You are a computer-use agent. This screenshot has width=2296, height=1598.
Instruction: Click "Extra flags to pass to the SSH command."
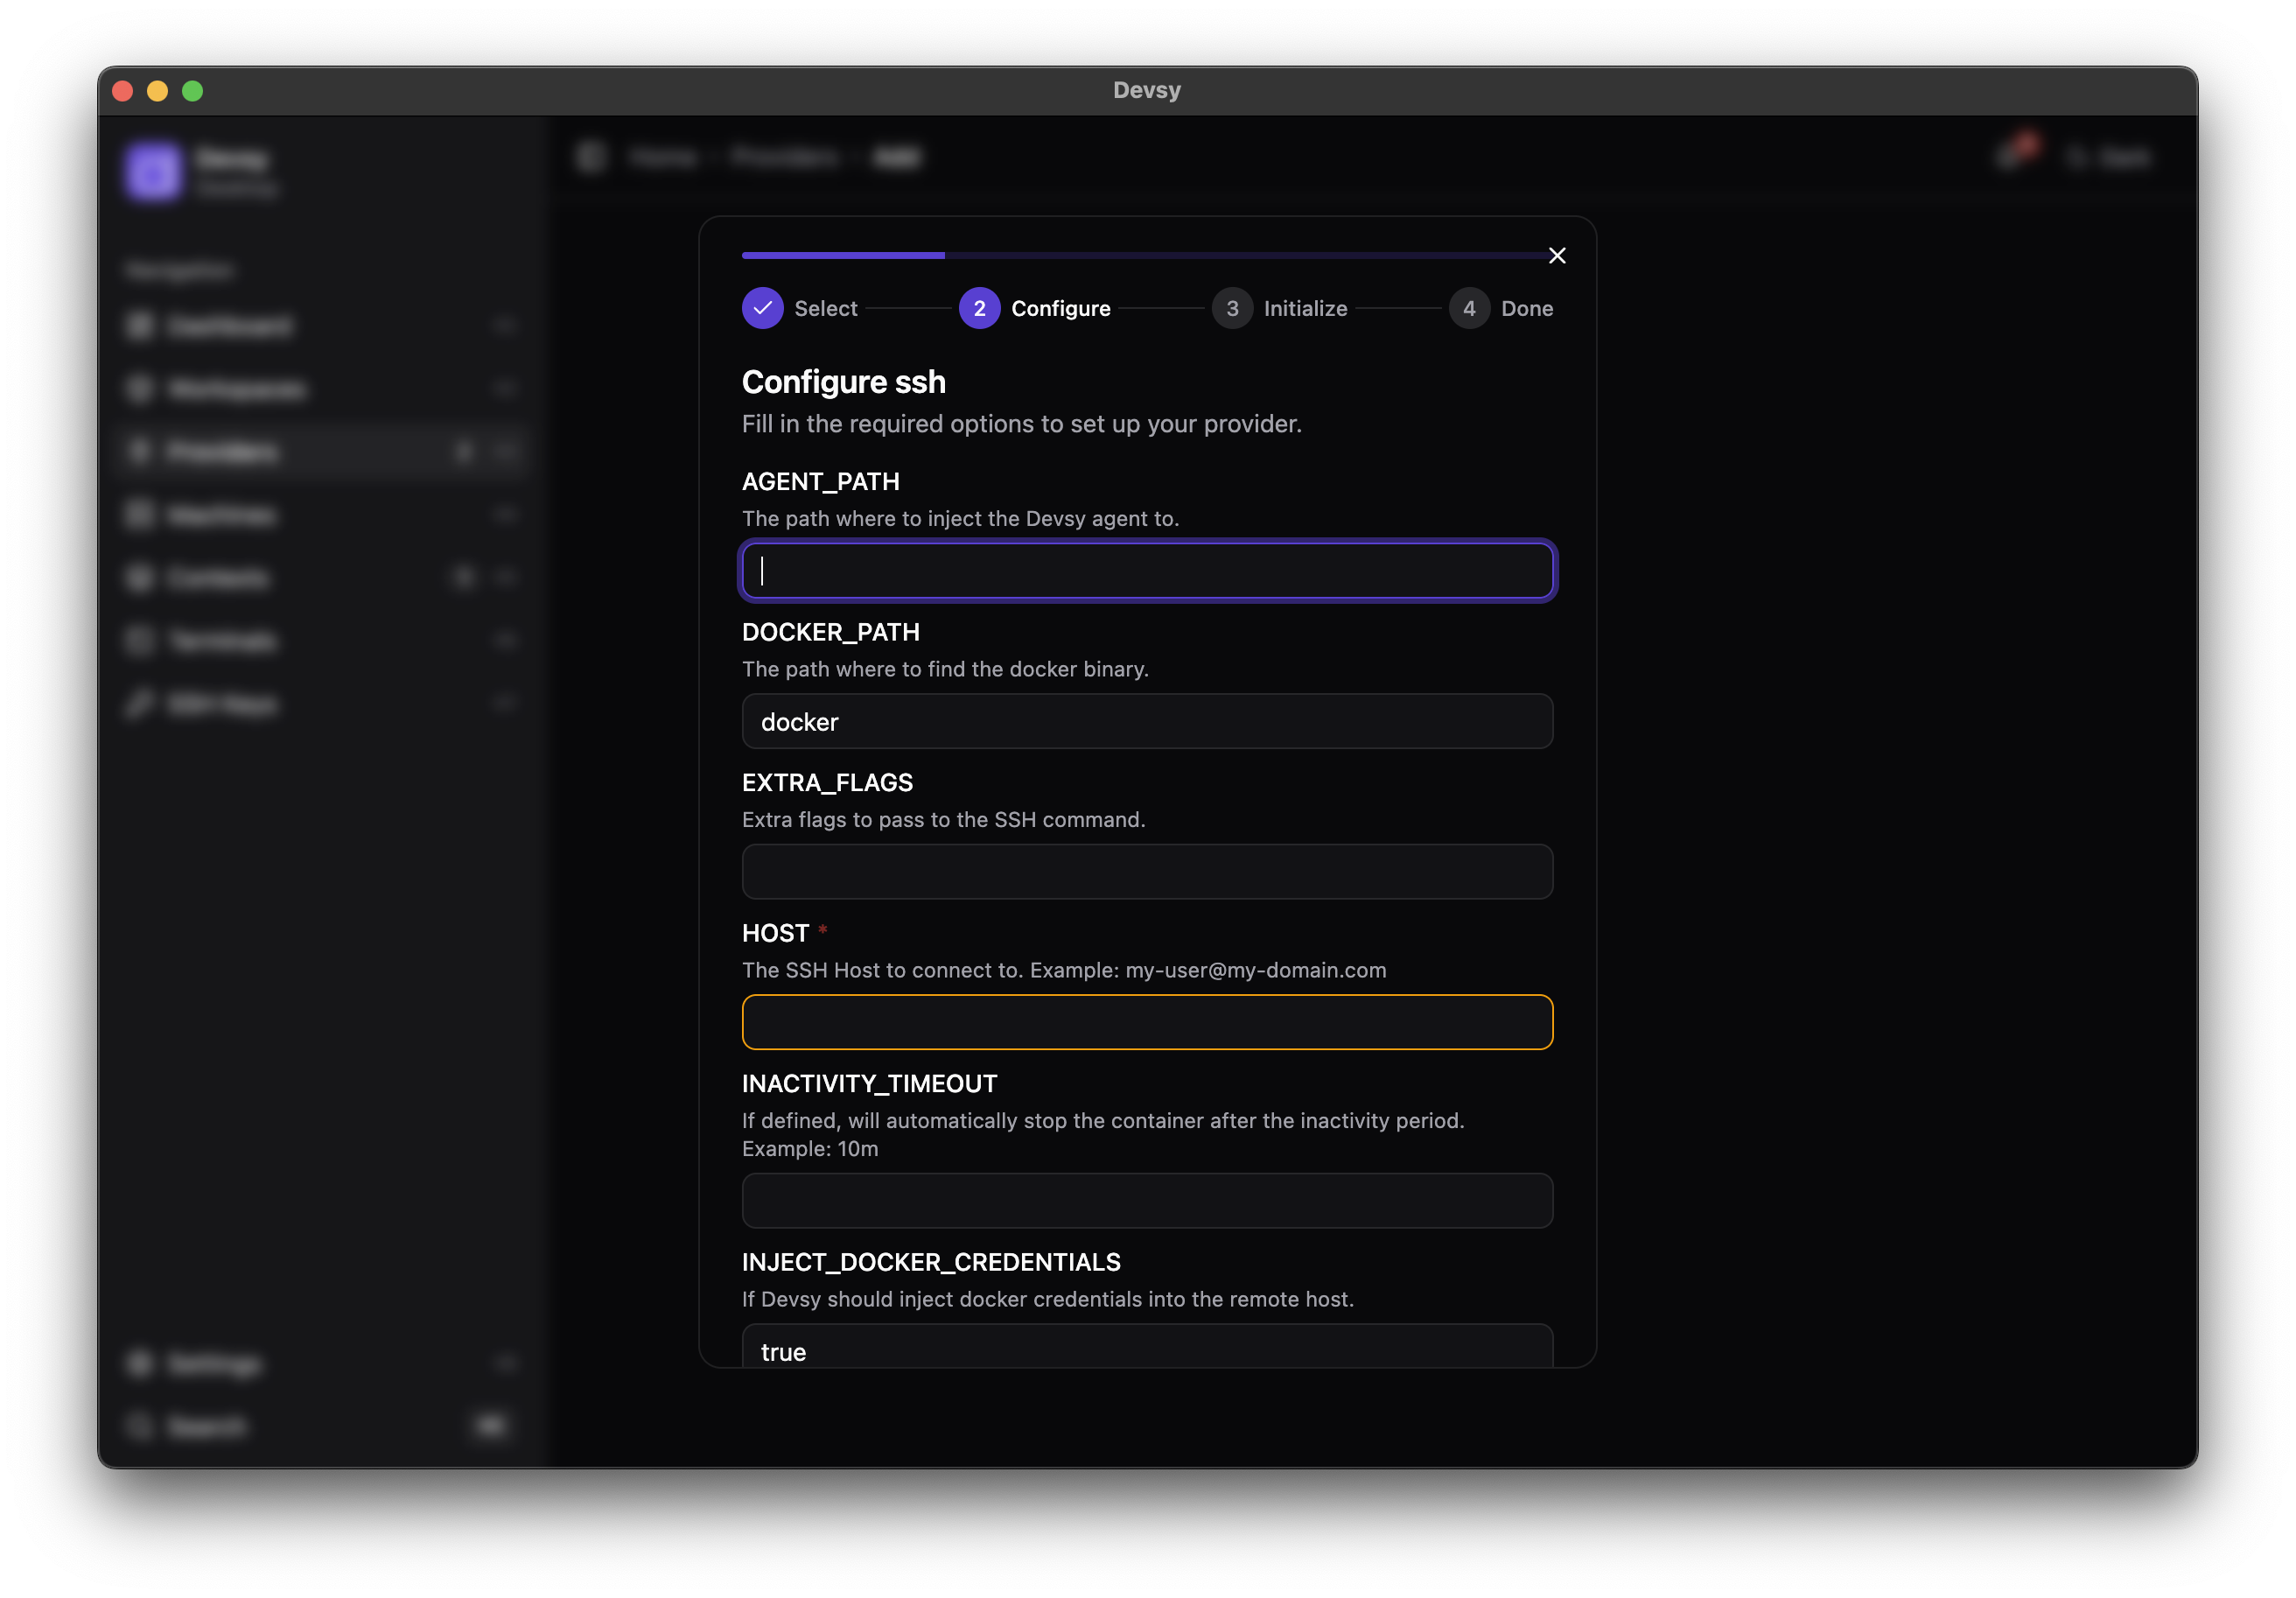click(944, 820)
